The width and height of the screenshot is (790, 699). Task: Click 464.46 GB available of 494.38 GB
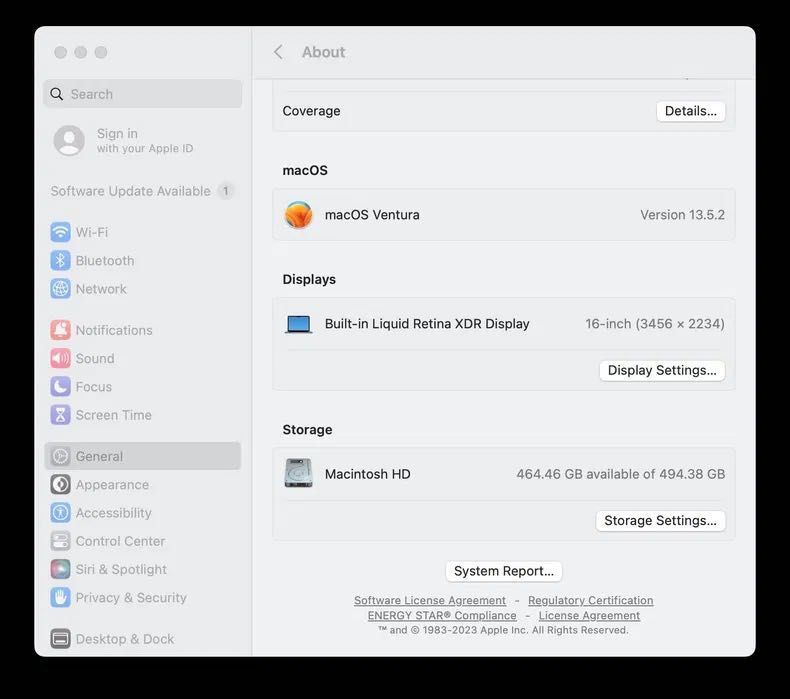point(621,474)
